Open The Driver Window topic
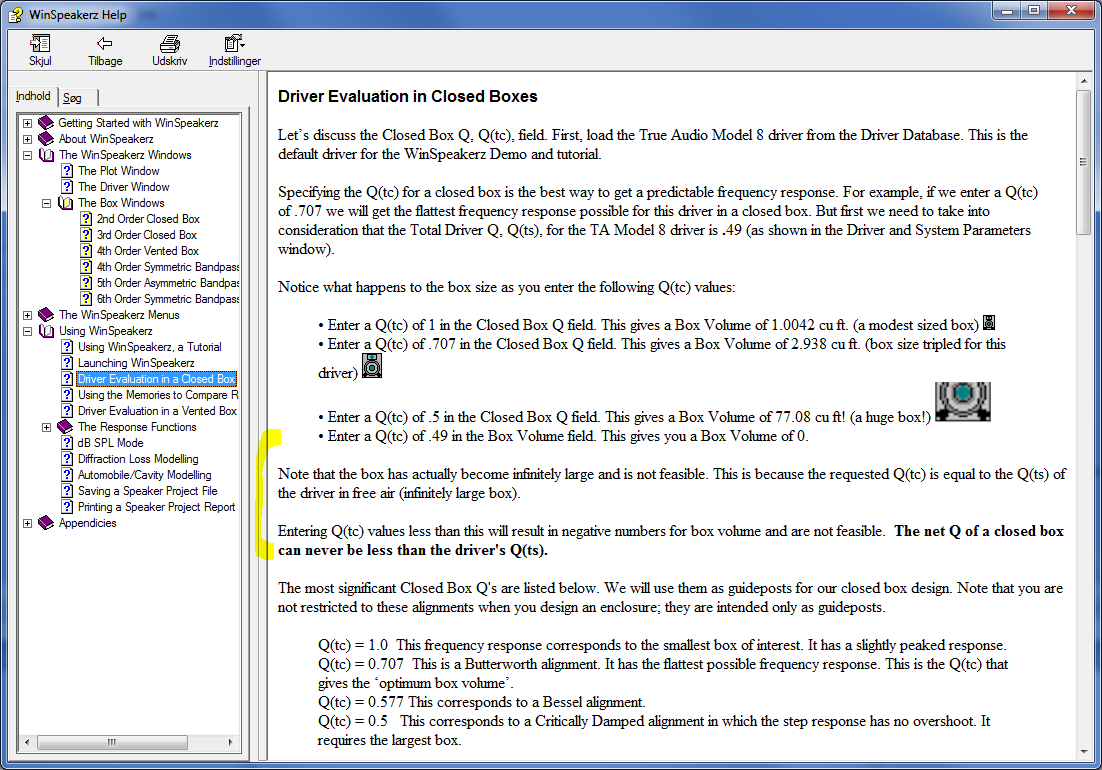This screenshot has width=1102, height=770. coord(124,187)
